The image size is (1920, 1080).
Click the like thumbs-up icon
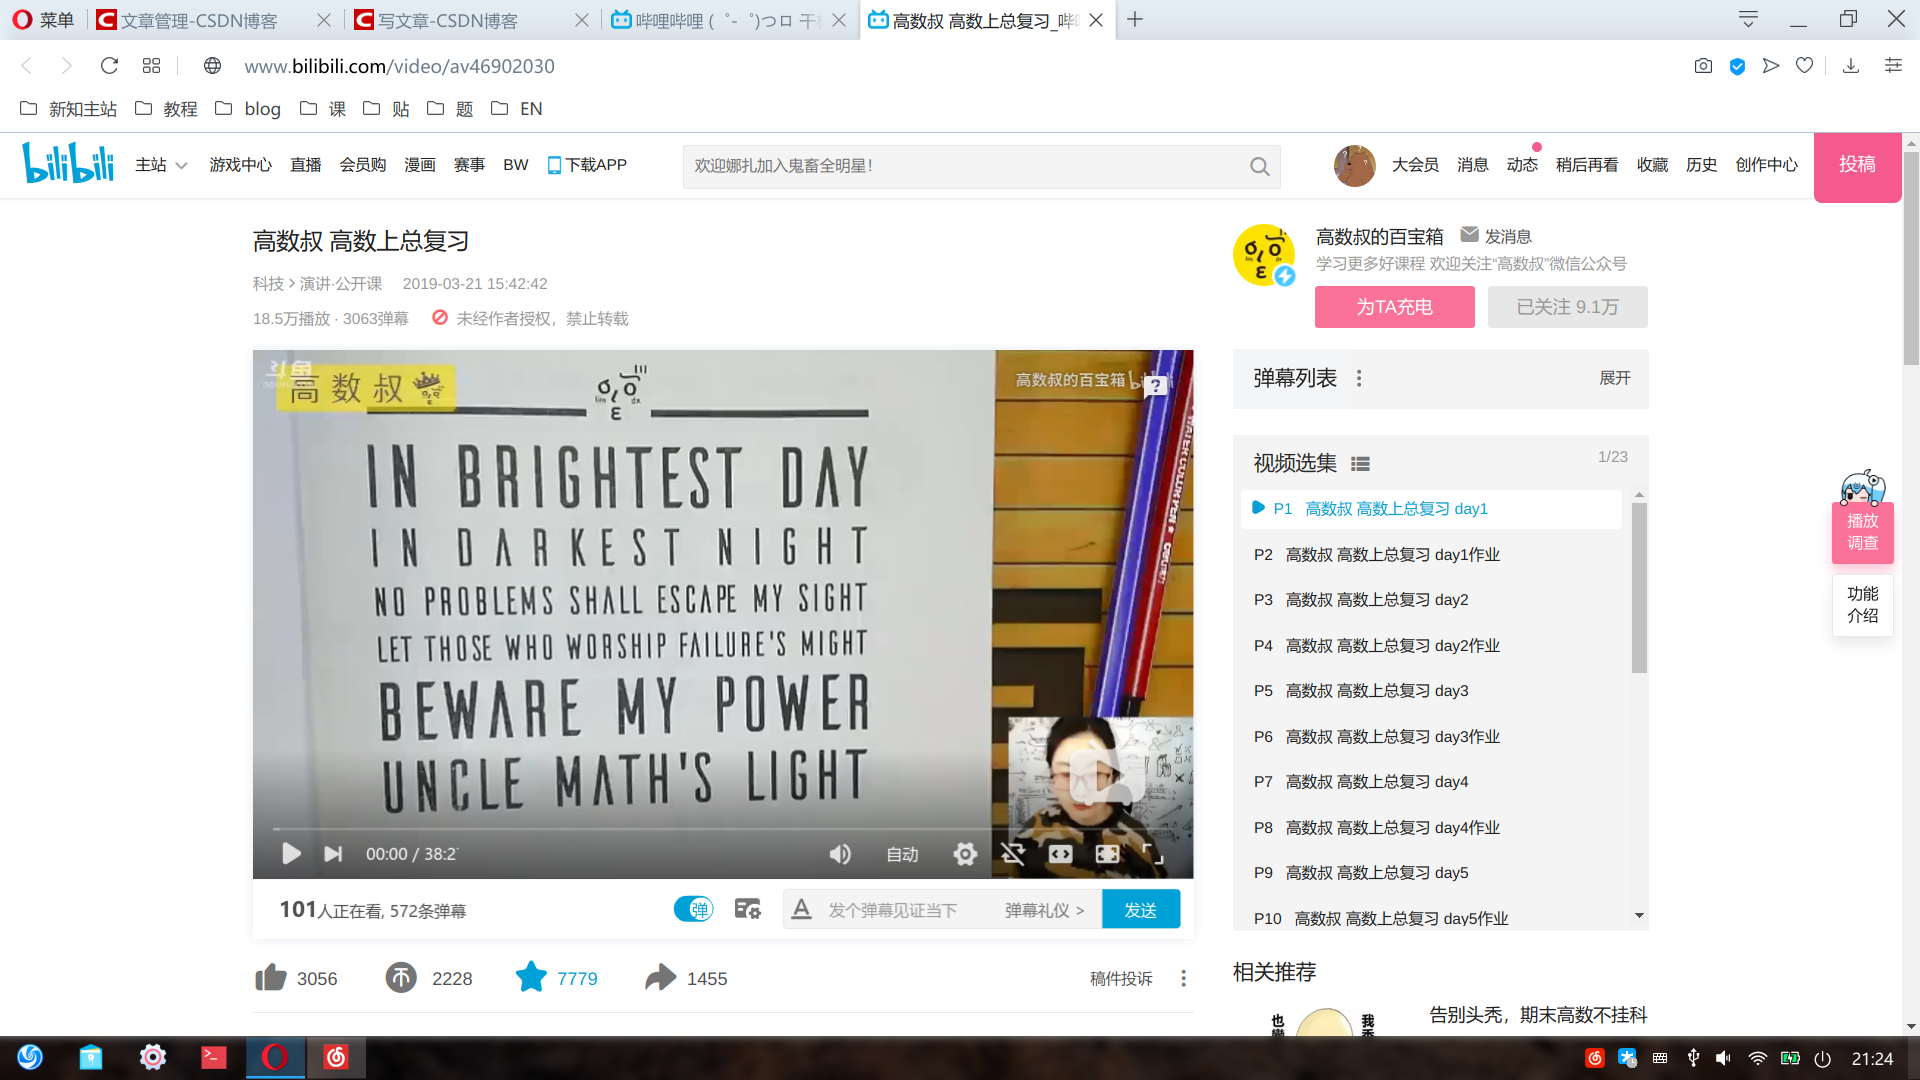(x=271, y=978)
